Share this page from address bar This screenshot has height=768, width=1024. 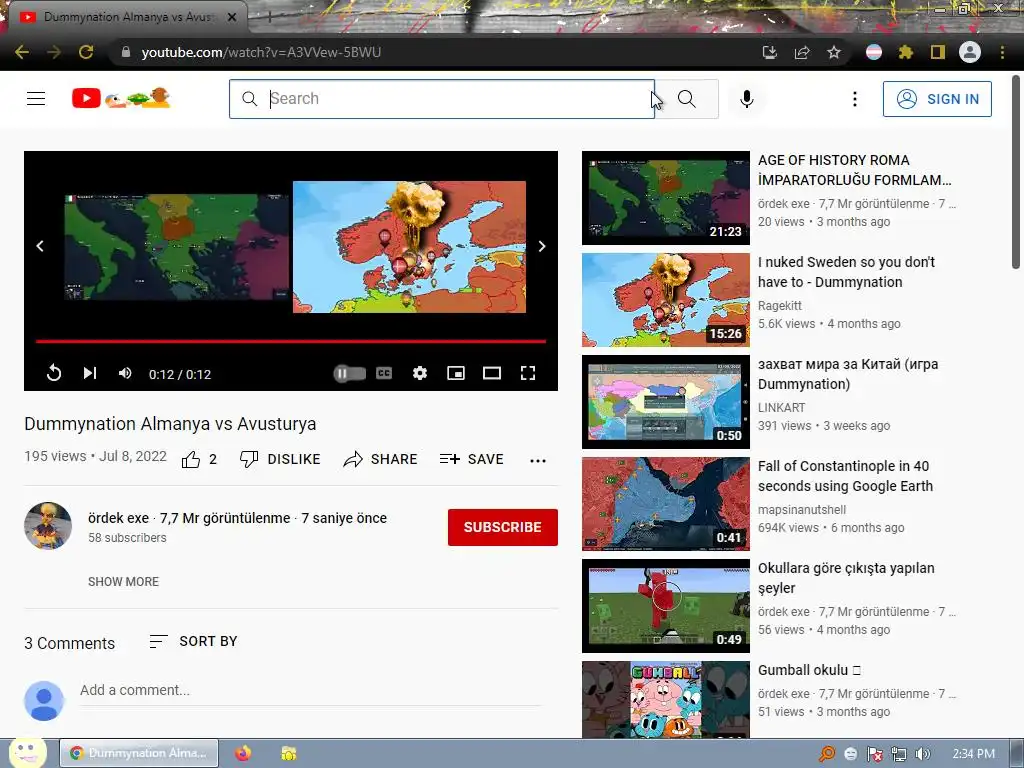coord(801,52)
